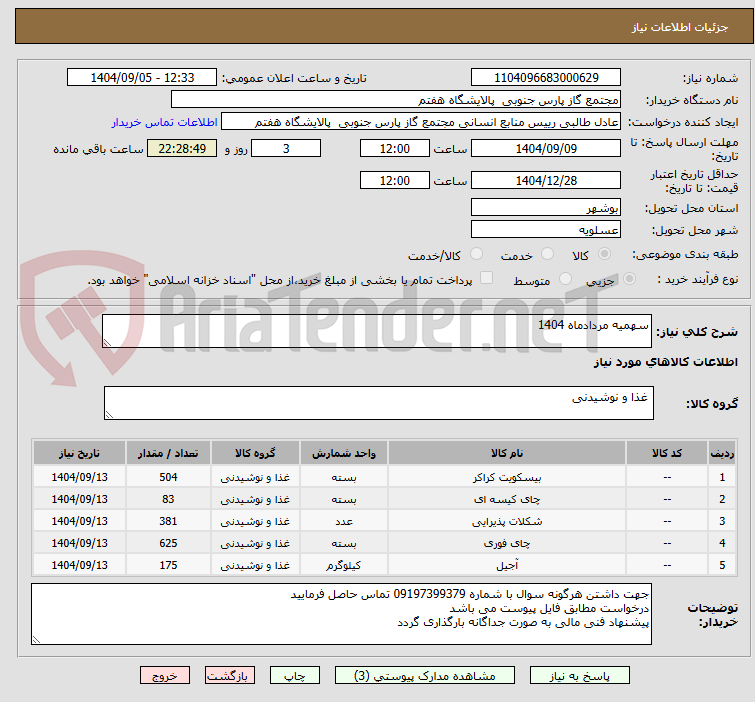Image resolution: width=755 pixels, height=702 pixels.
Task: Click the شرح کلی نیاز text area
Action: click(377, 331)
